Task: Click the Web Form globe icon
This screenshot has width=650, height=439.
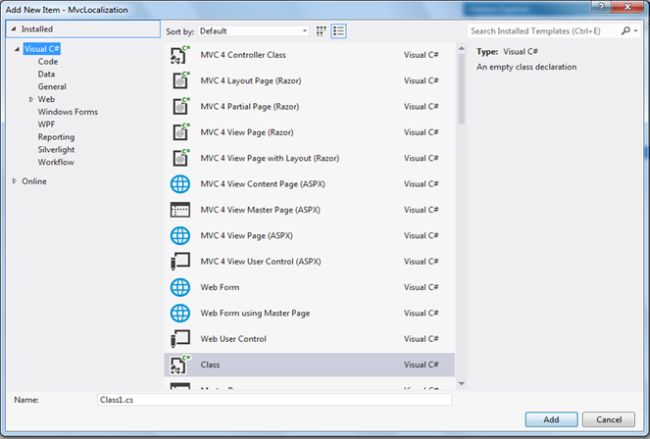Action: [180, 287]
